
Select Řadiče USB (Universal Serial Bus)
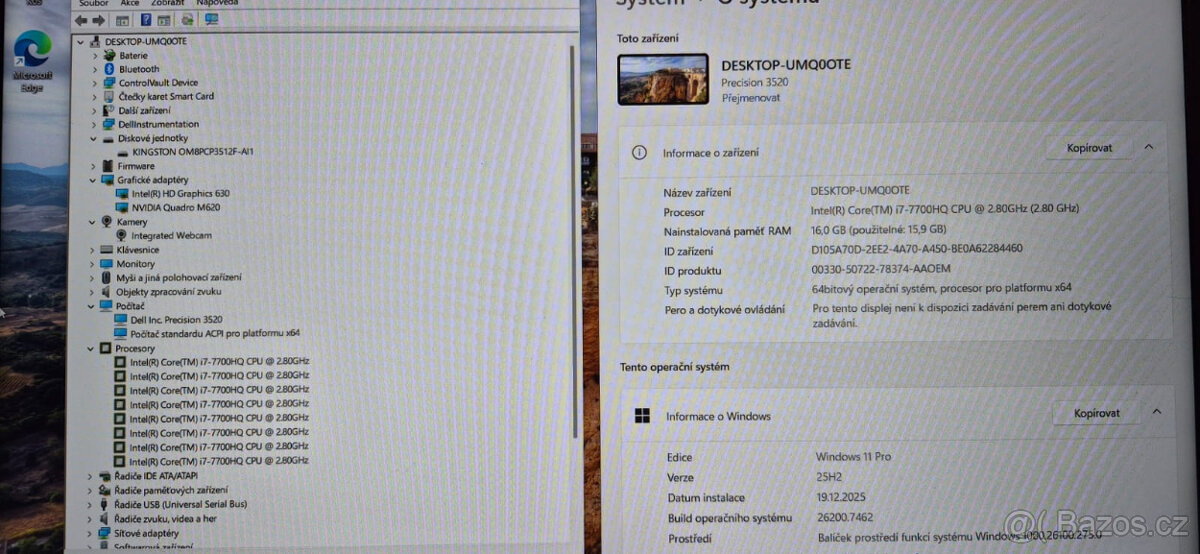(180, 505)
